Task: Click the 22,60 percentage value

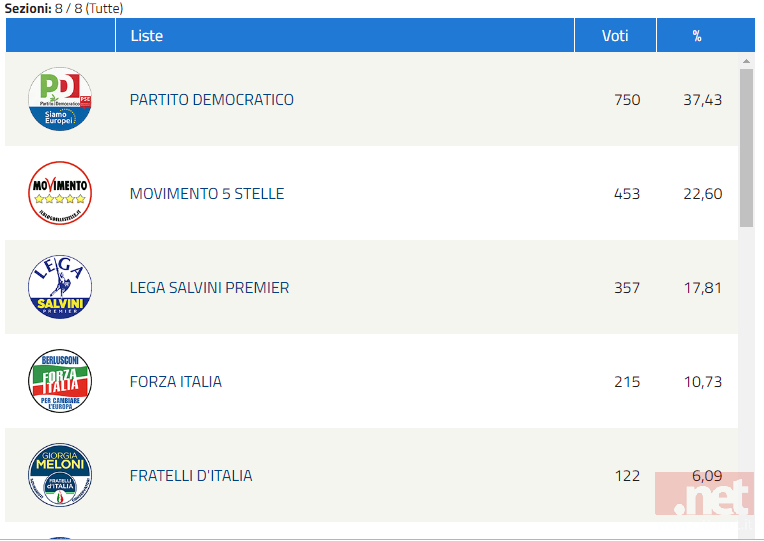Action: [703, 193]
